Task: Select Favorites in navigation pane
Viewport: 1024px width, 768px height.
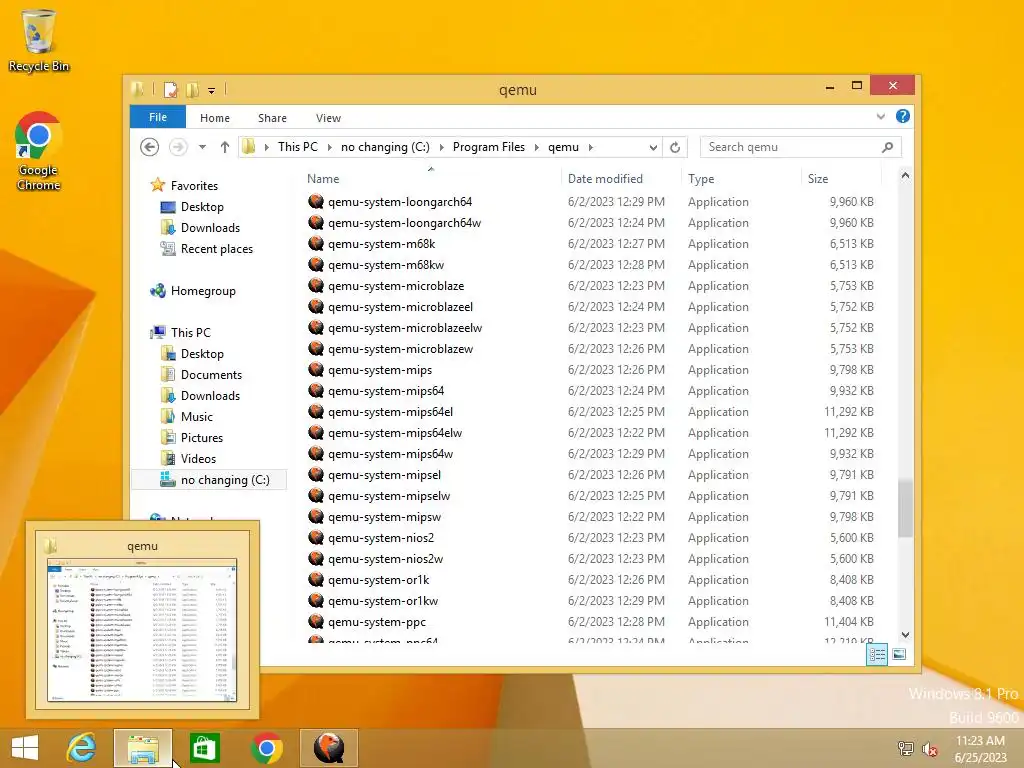Action: [x=194, y=185]
